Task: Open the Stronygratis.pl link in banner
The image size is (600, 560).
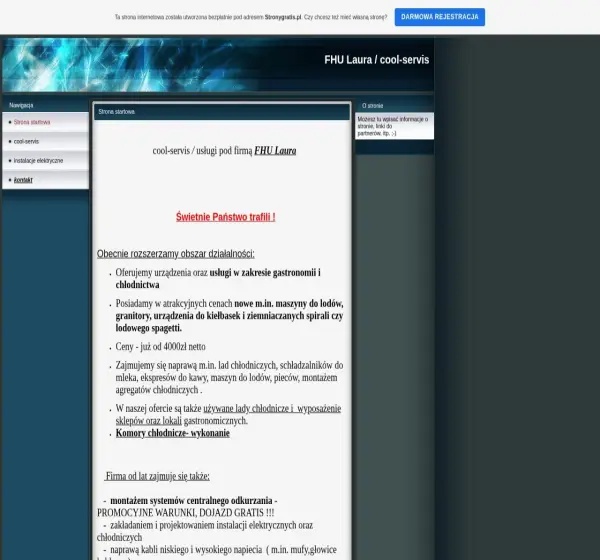Action: point(283,17)
